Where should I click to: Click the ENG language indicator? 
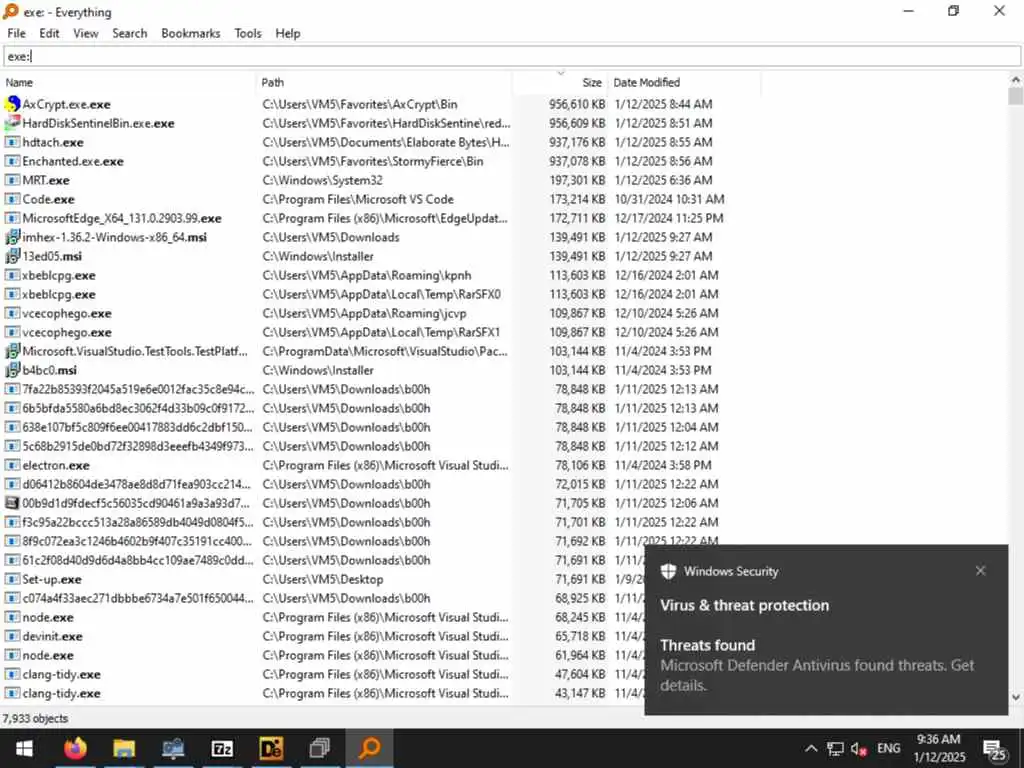pos(888,748)
